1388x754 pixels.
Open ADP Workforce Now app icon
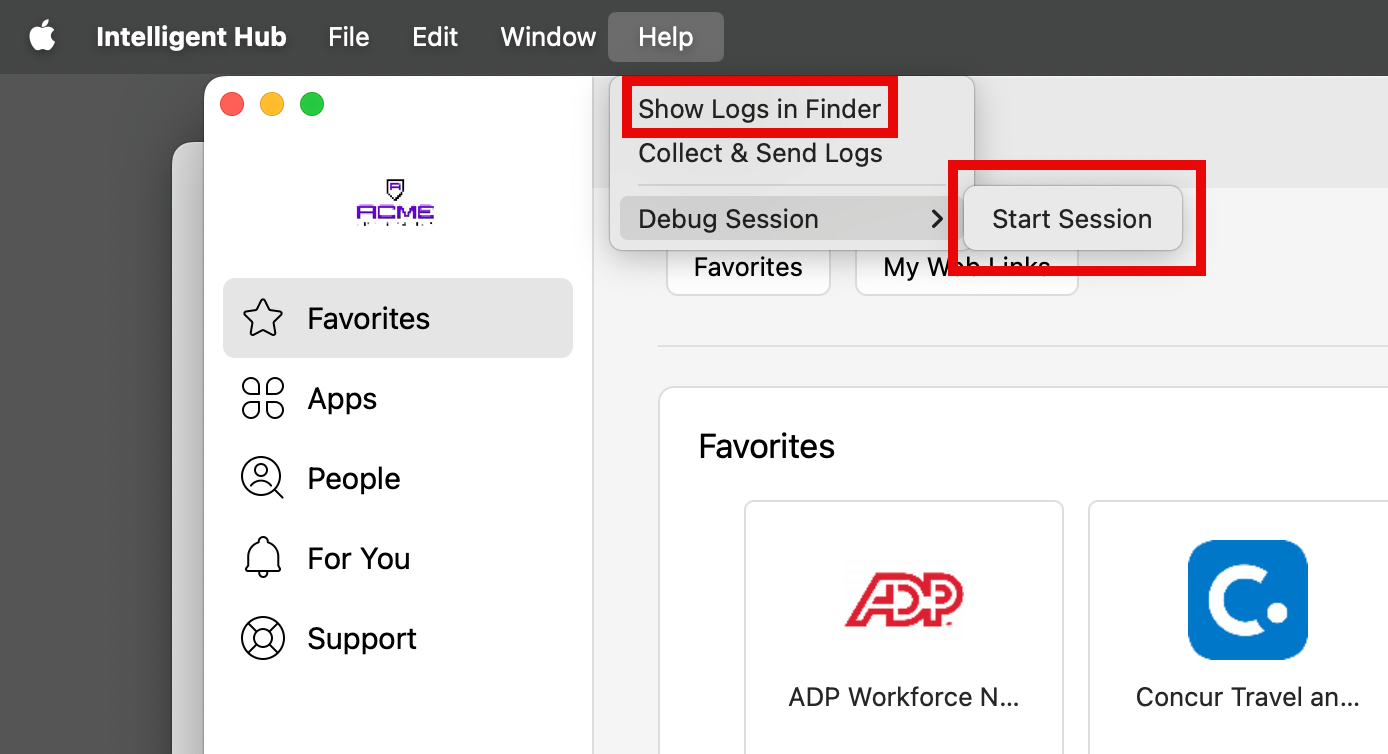(903, 600)
